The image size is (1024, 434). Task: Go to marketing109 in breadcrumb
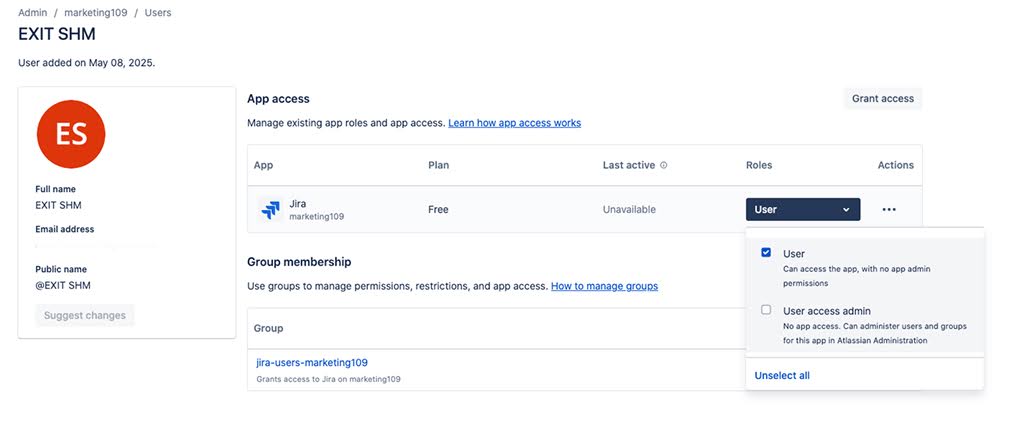click(95, 12)
